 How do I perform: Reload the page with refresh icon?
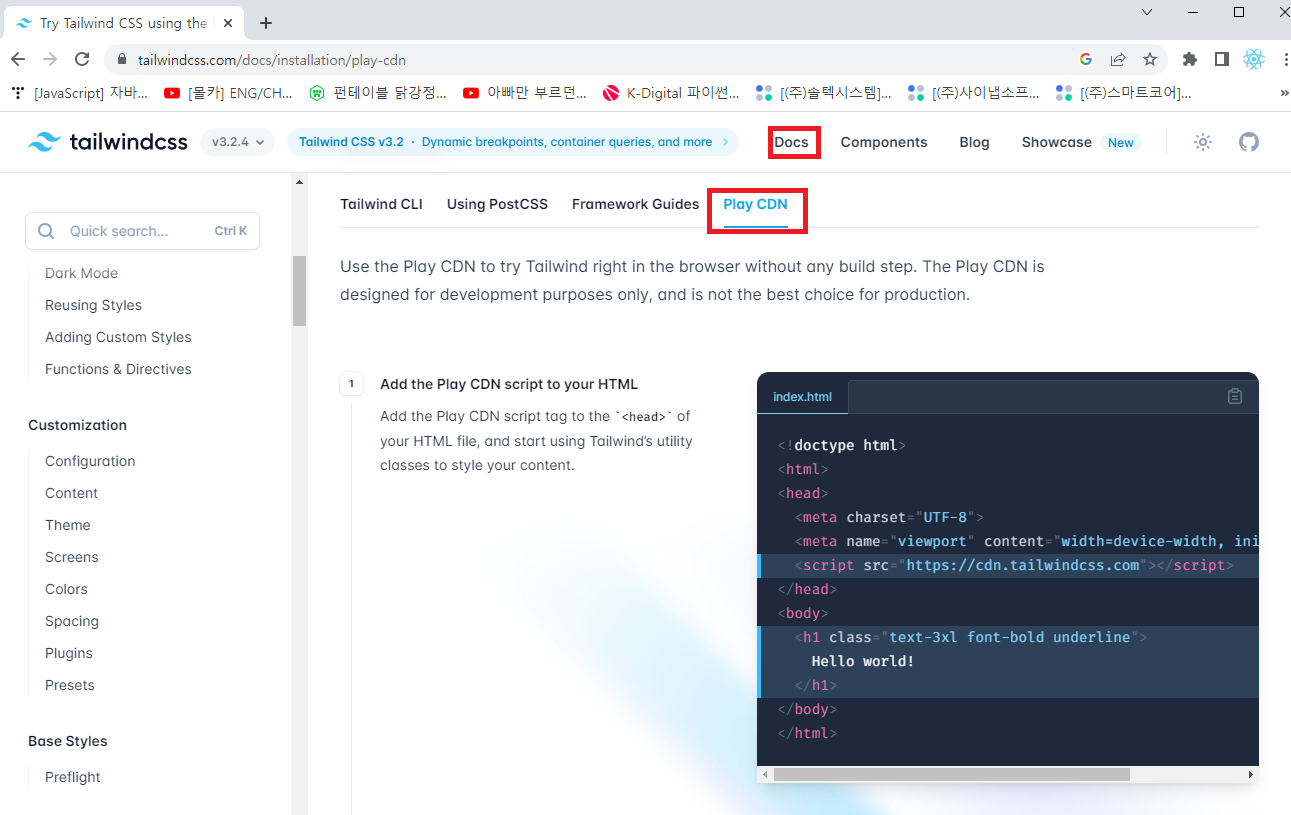[x=82, y=60]
